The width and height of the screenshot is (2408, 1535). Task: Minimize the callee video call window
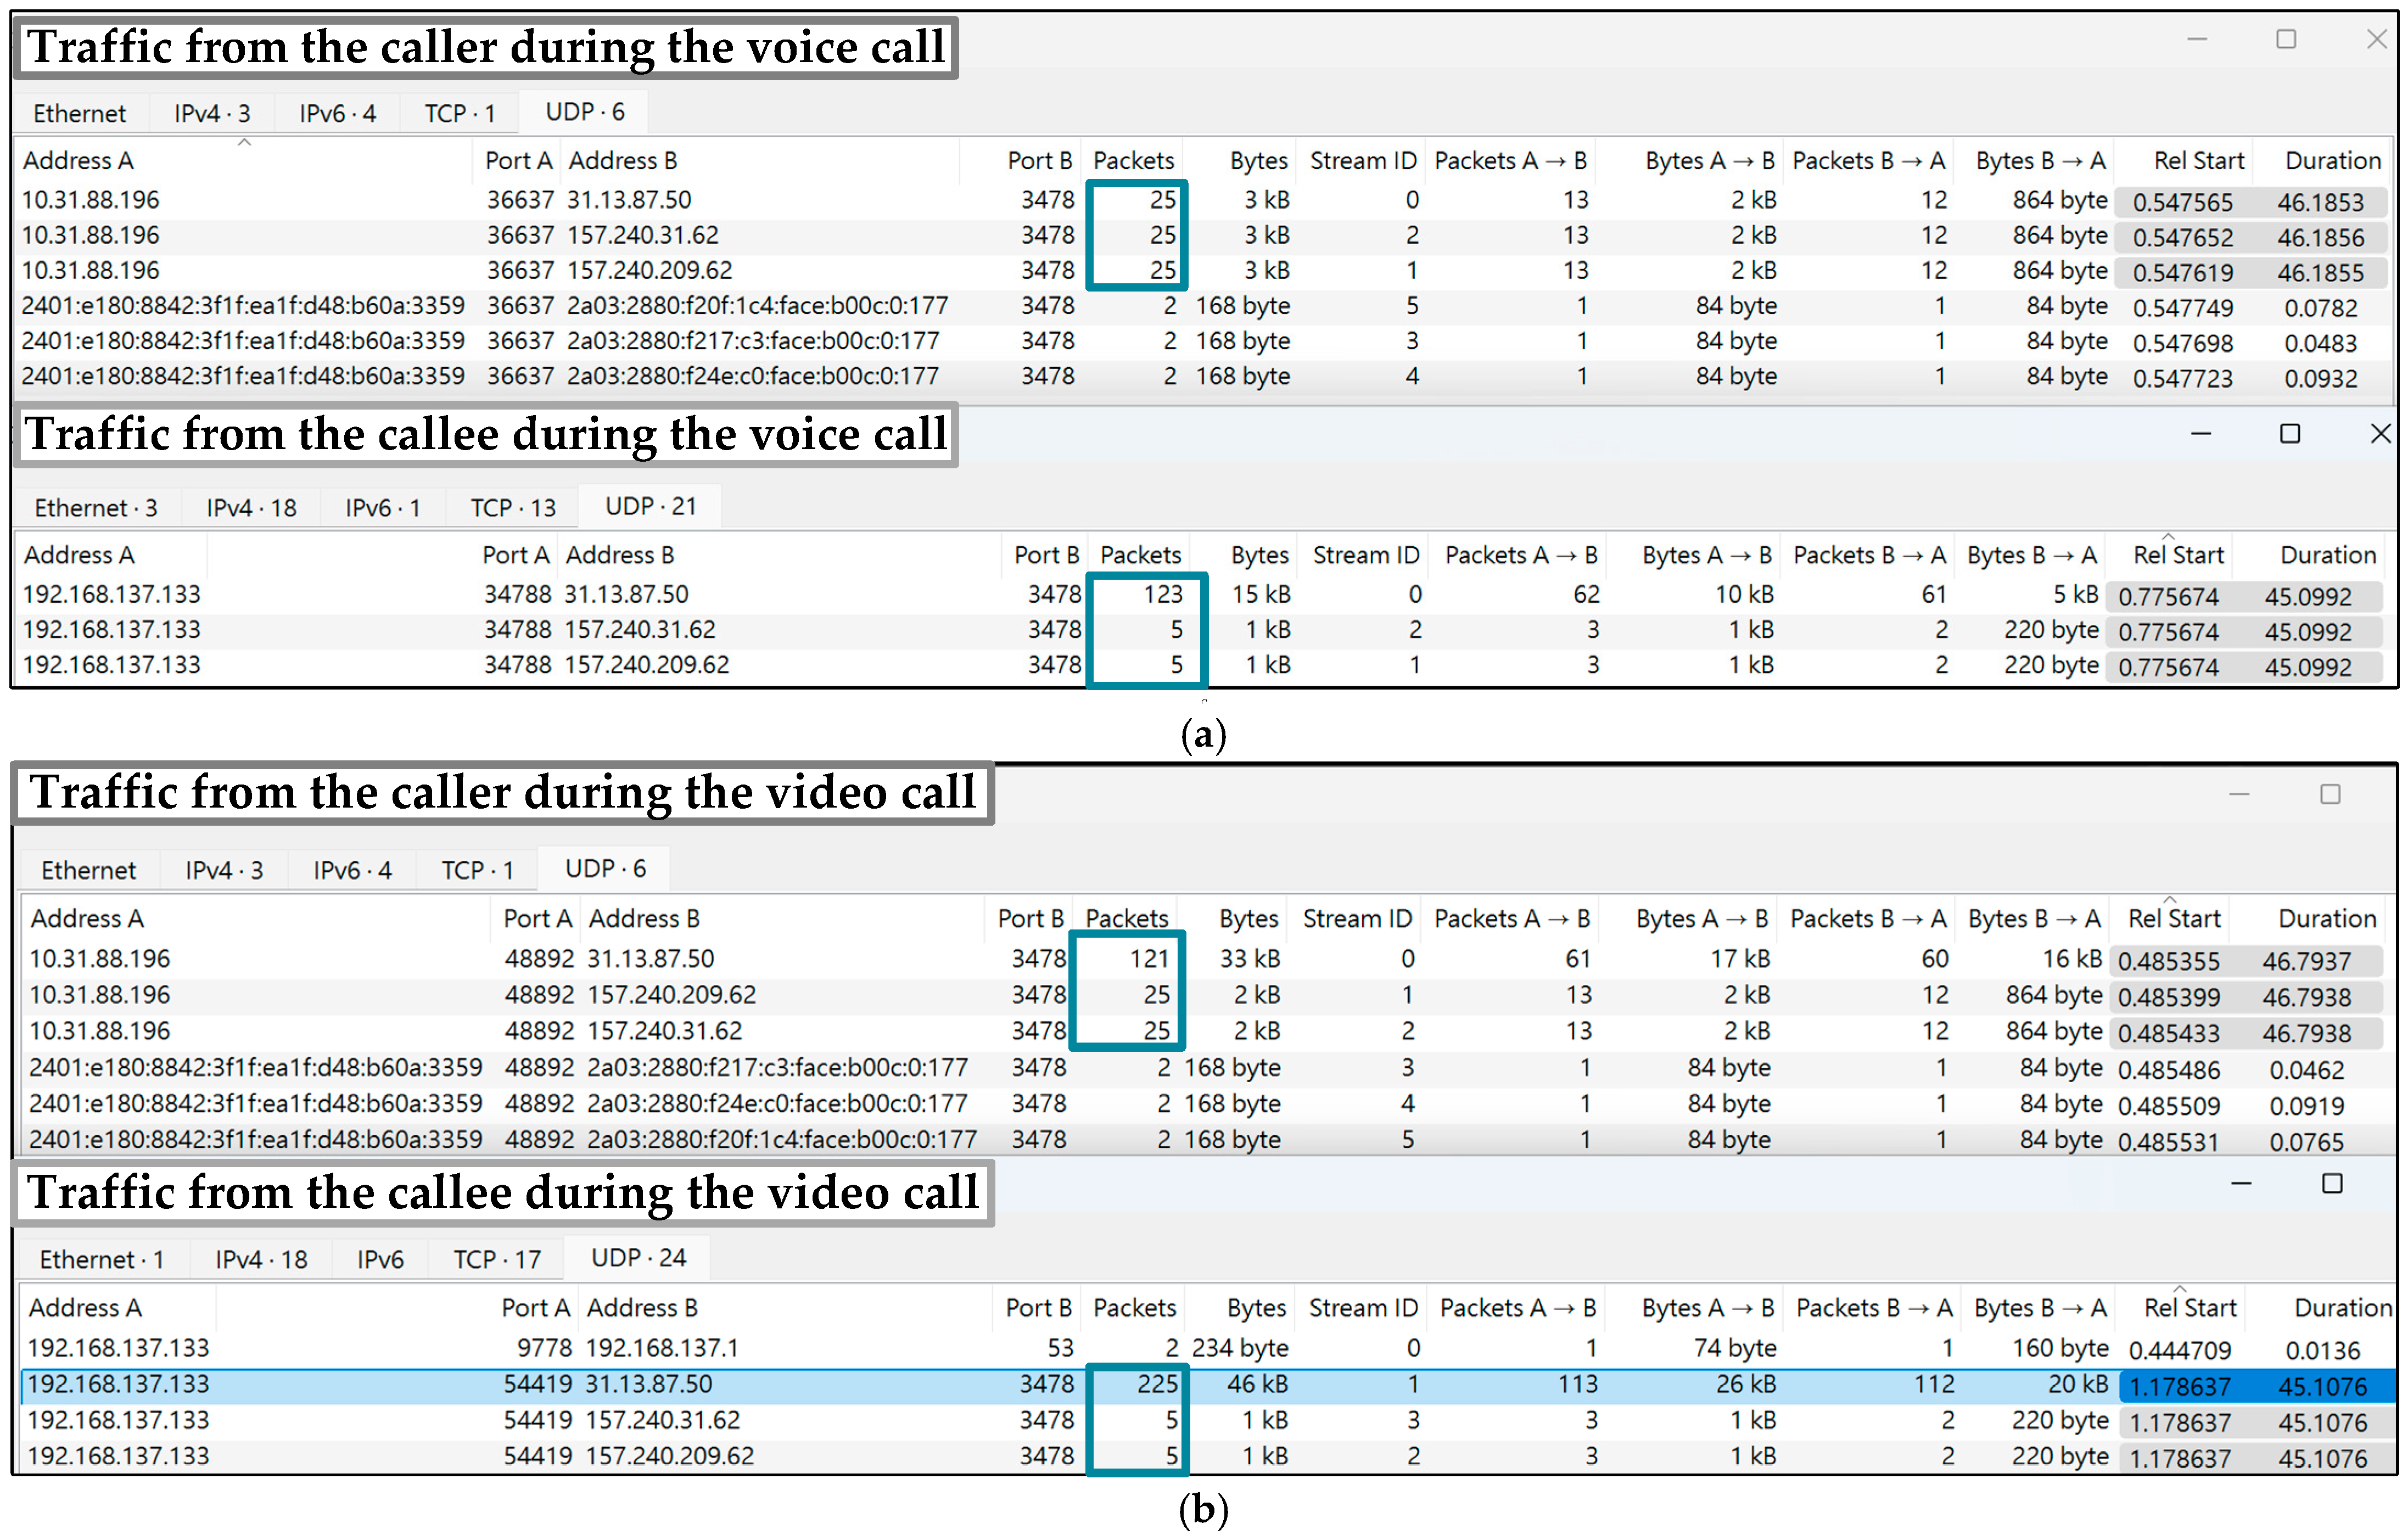coord(2241,1184)
